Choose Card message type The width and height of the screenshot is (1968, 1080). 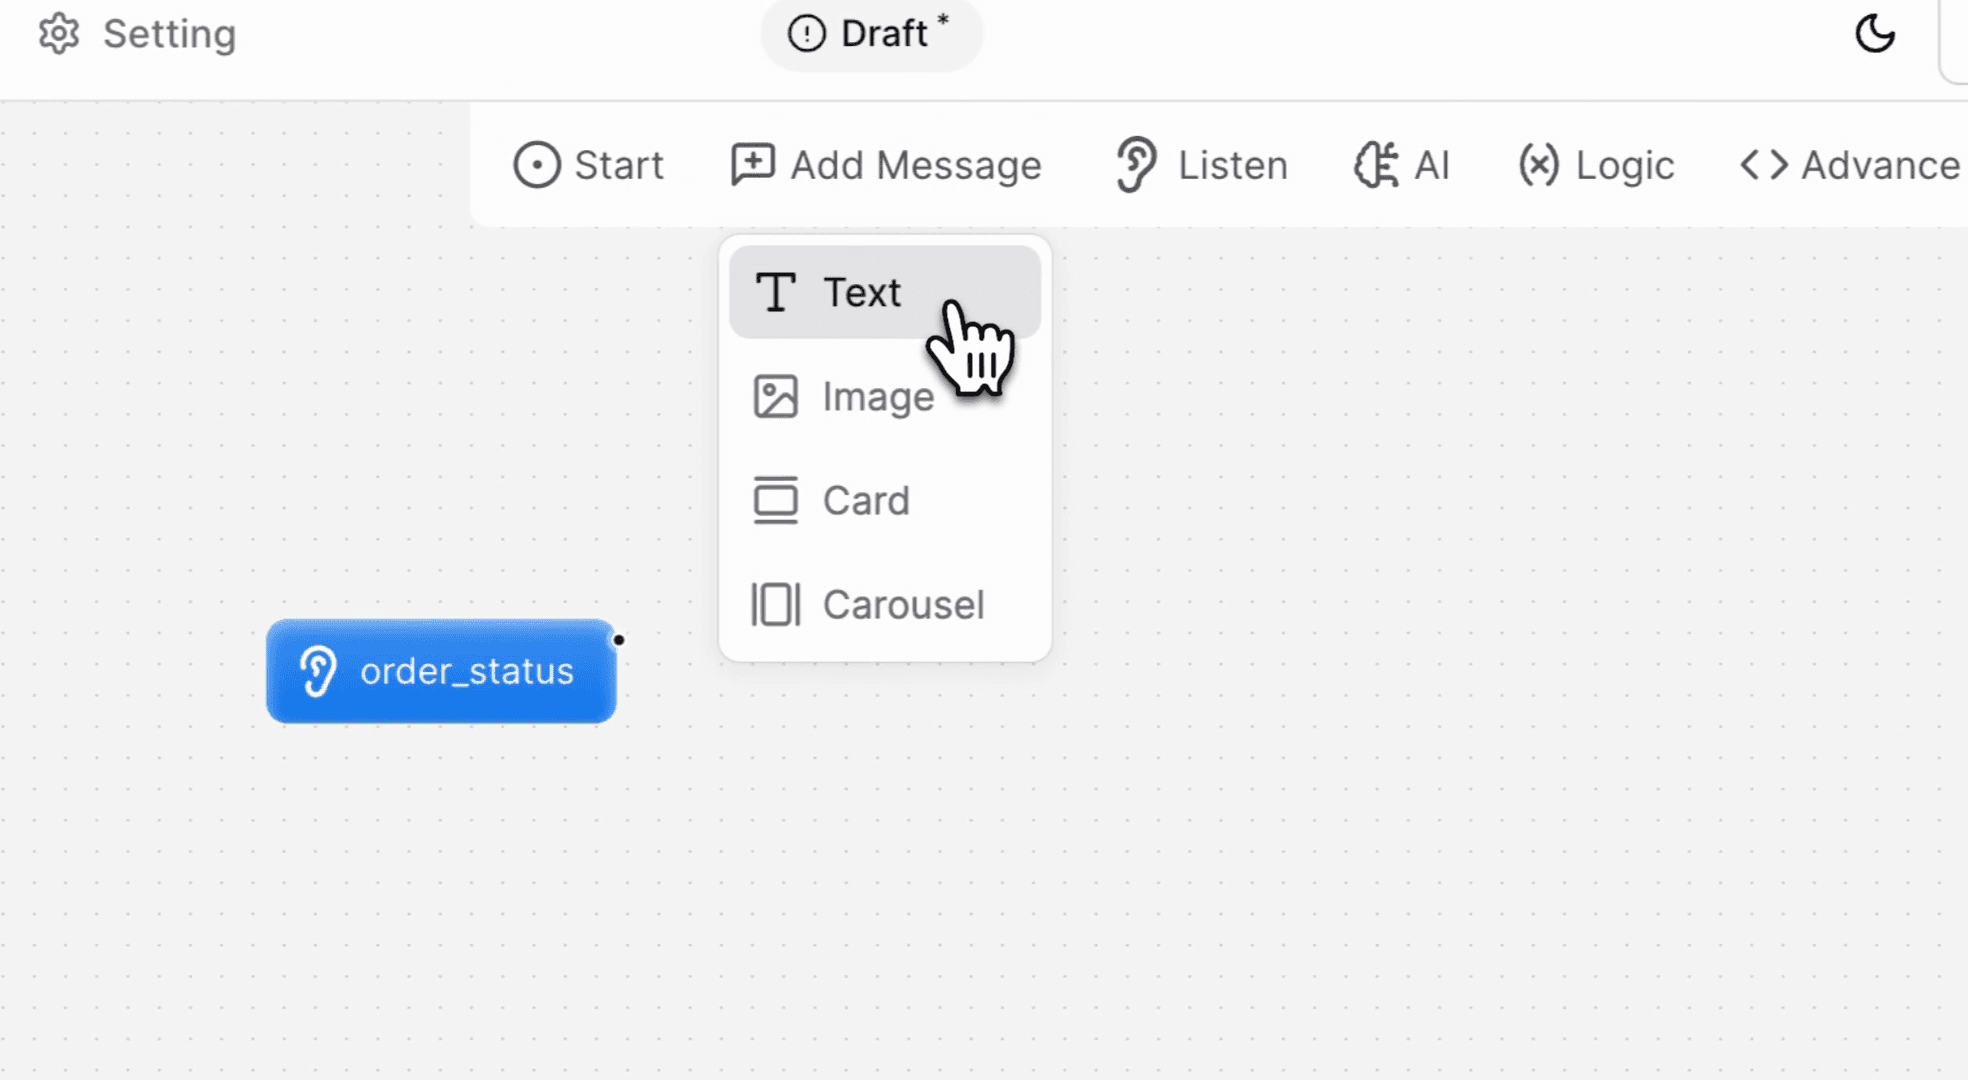point(866,501)
